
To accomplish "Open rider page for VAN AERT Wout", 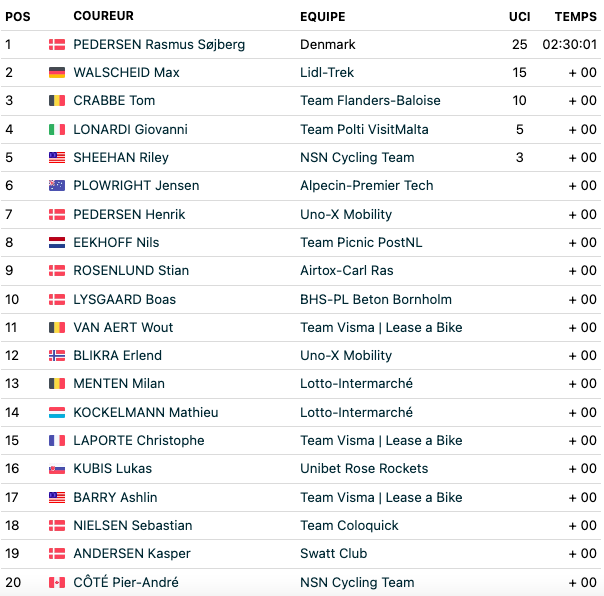I will pyautogui.click(x=123, y=327).
